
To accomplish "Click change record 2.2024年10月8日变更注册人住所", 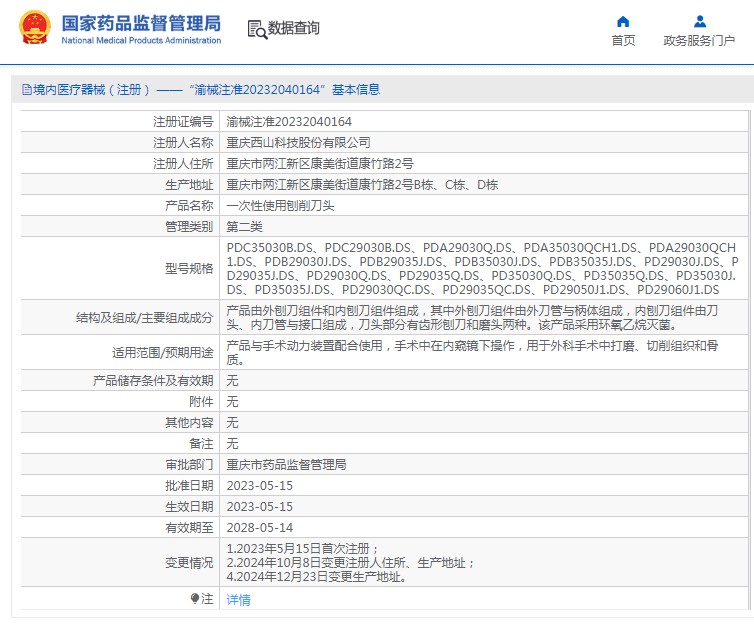I will click(x=351, y=563).
